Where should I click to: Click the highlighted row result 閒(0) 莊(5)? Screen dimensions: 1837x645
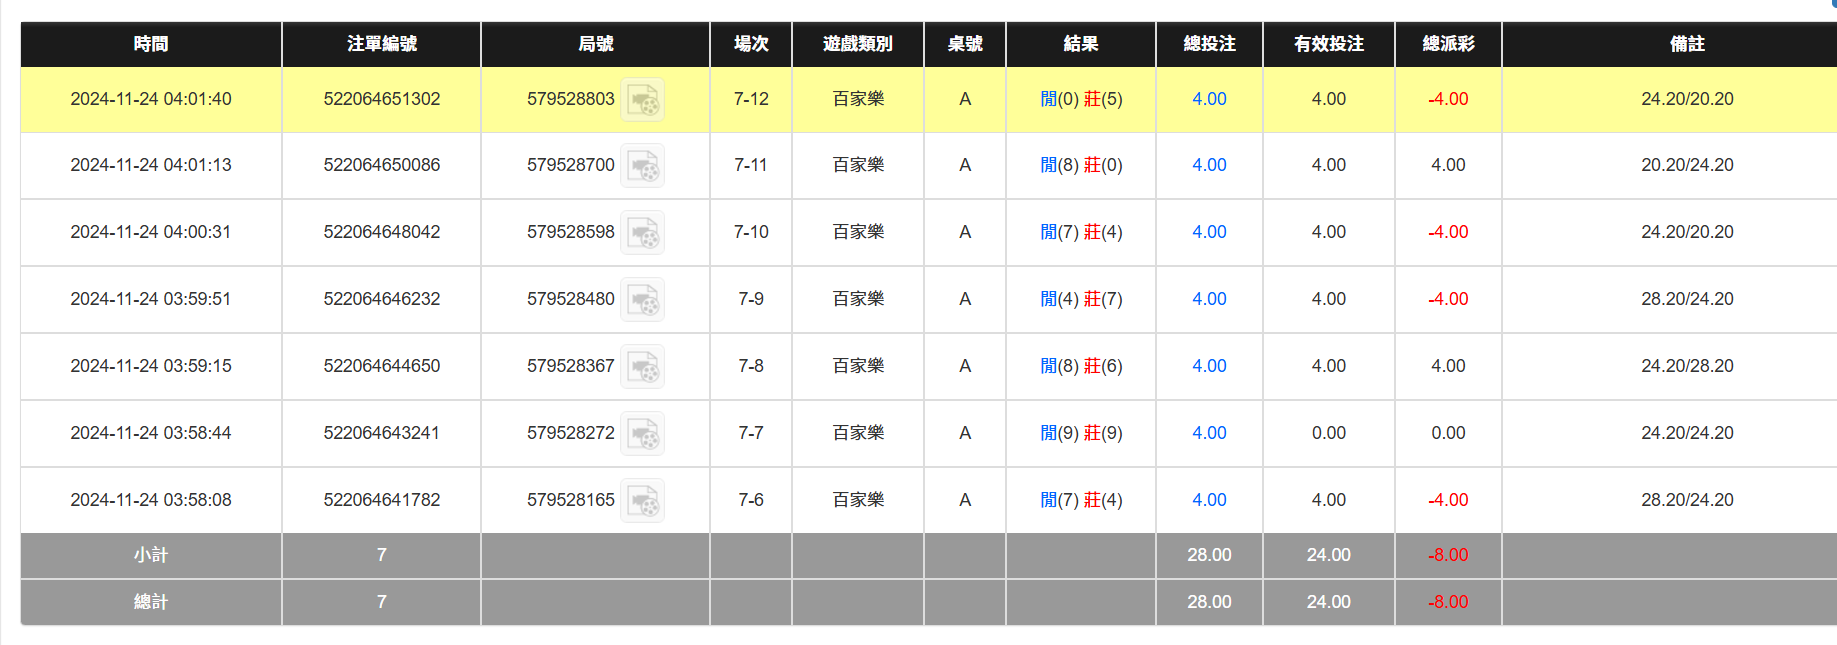pos(1080,99)
